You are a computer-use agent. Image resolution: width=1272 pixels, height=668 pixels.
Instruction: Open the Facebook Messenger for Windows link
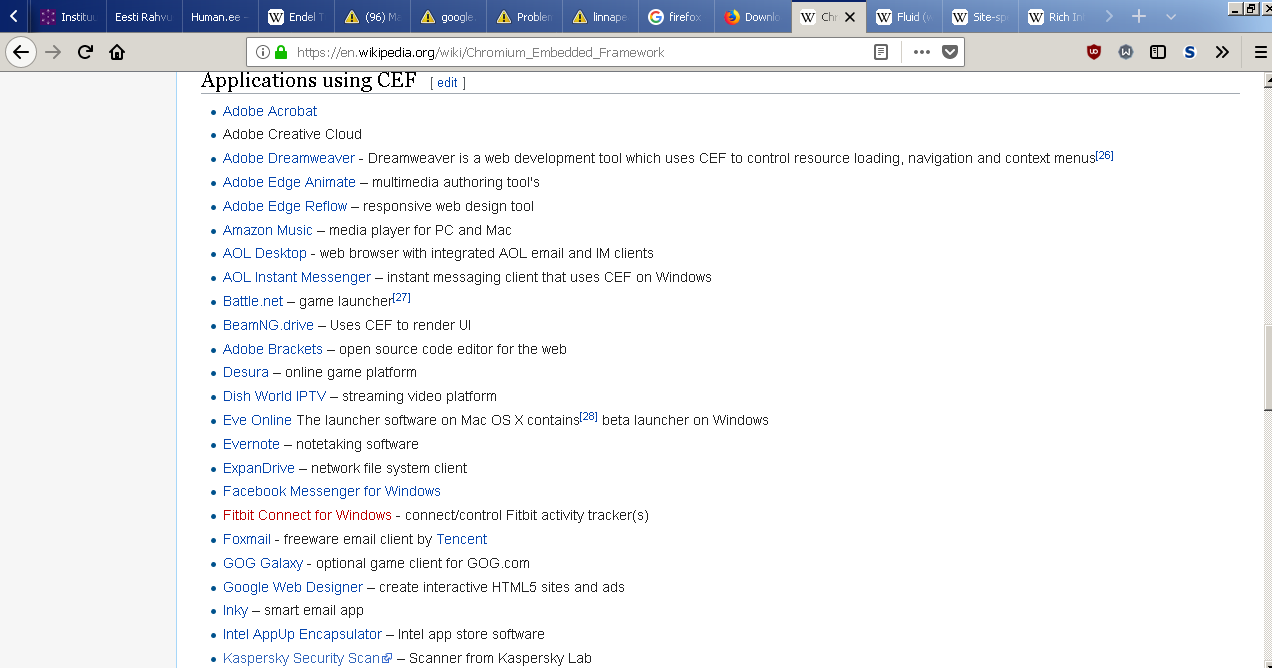332,491
